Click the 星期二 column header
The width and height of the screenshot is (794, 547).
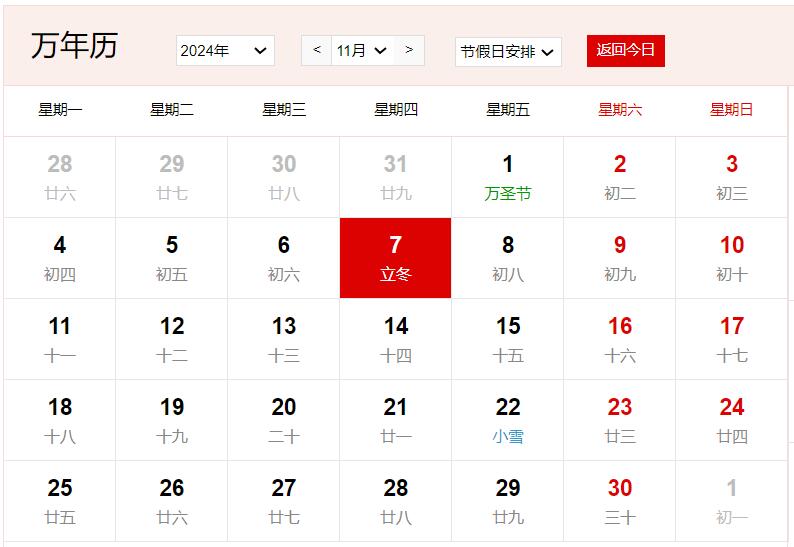172,109
